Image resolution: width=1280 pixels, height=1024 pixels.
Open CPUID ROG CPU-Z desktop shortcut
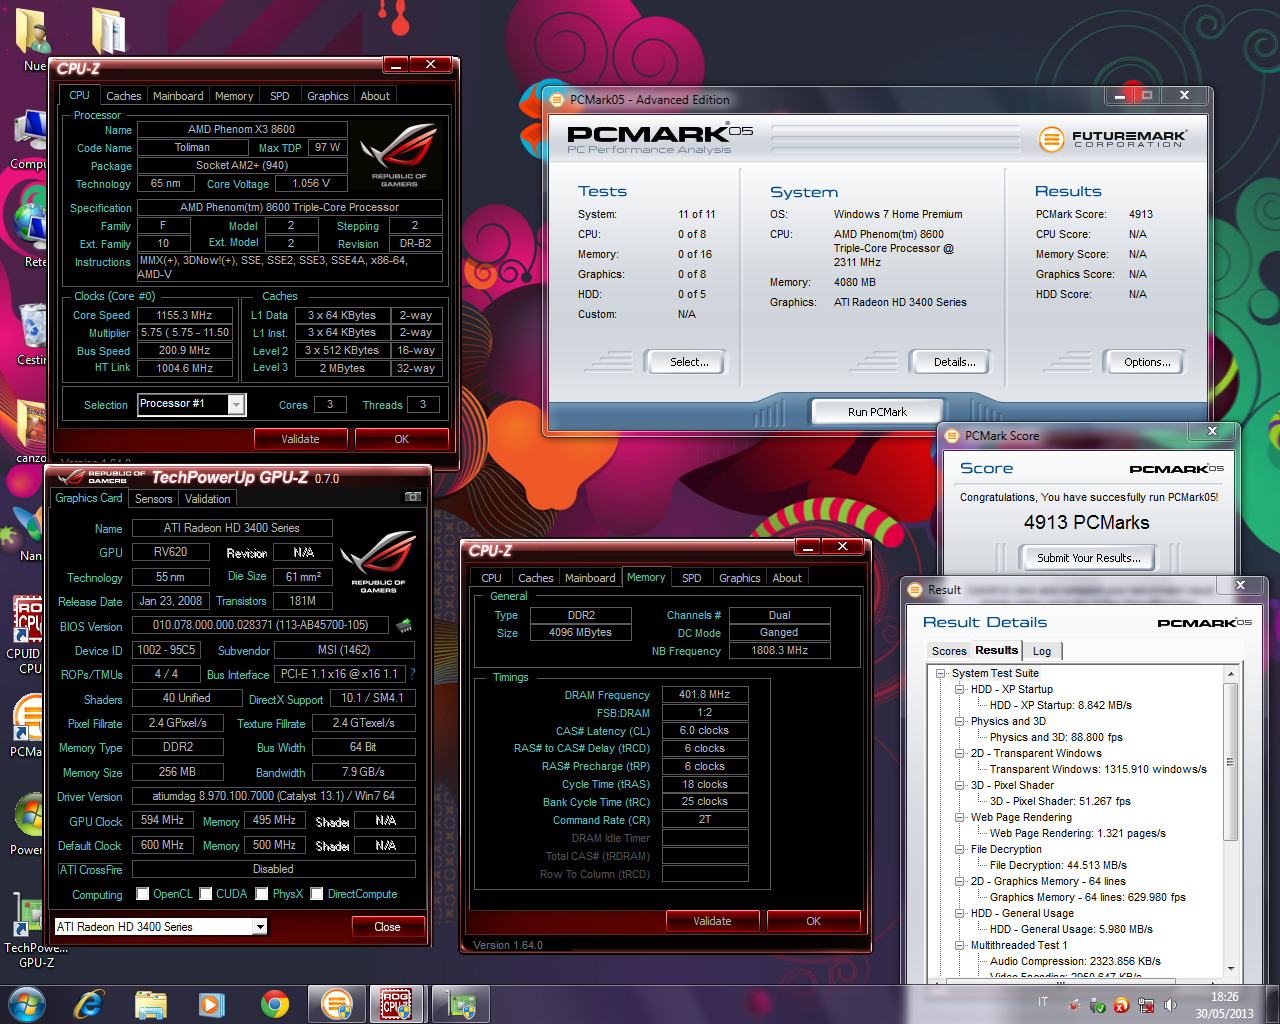tap(28, 634)
